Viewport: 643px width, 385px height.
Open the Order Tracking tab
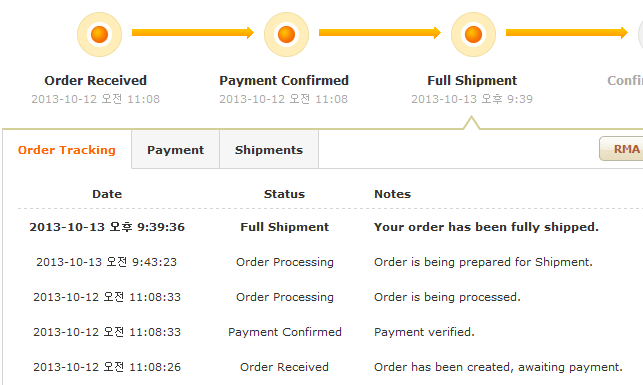pos(67,150)
